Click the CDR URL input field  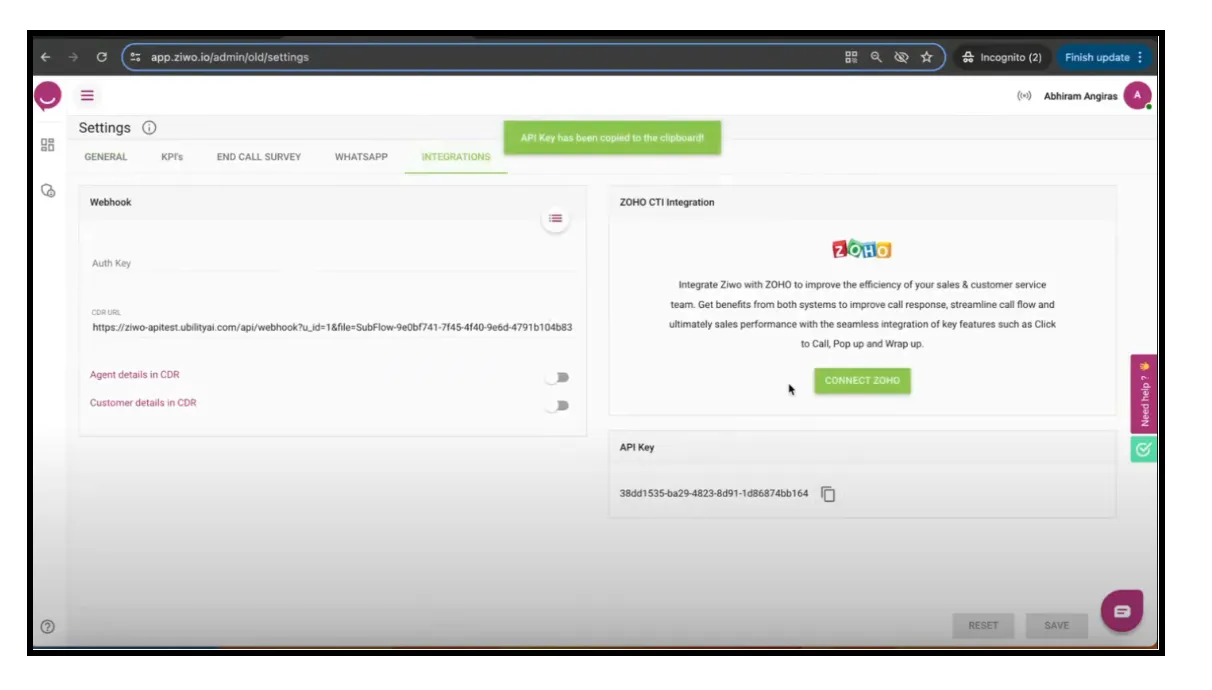tap(332, 327)
